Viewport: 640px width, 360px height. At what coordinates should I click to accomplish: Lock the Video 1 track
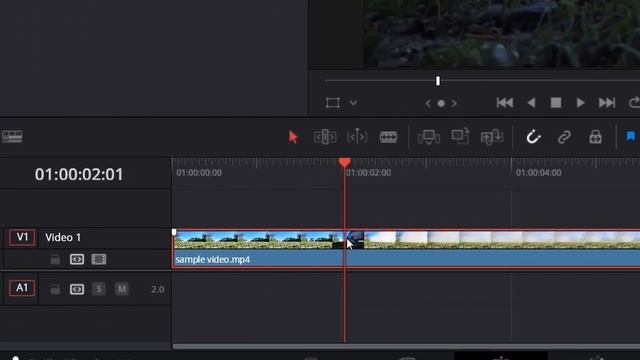click(x=55, y=259)
